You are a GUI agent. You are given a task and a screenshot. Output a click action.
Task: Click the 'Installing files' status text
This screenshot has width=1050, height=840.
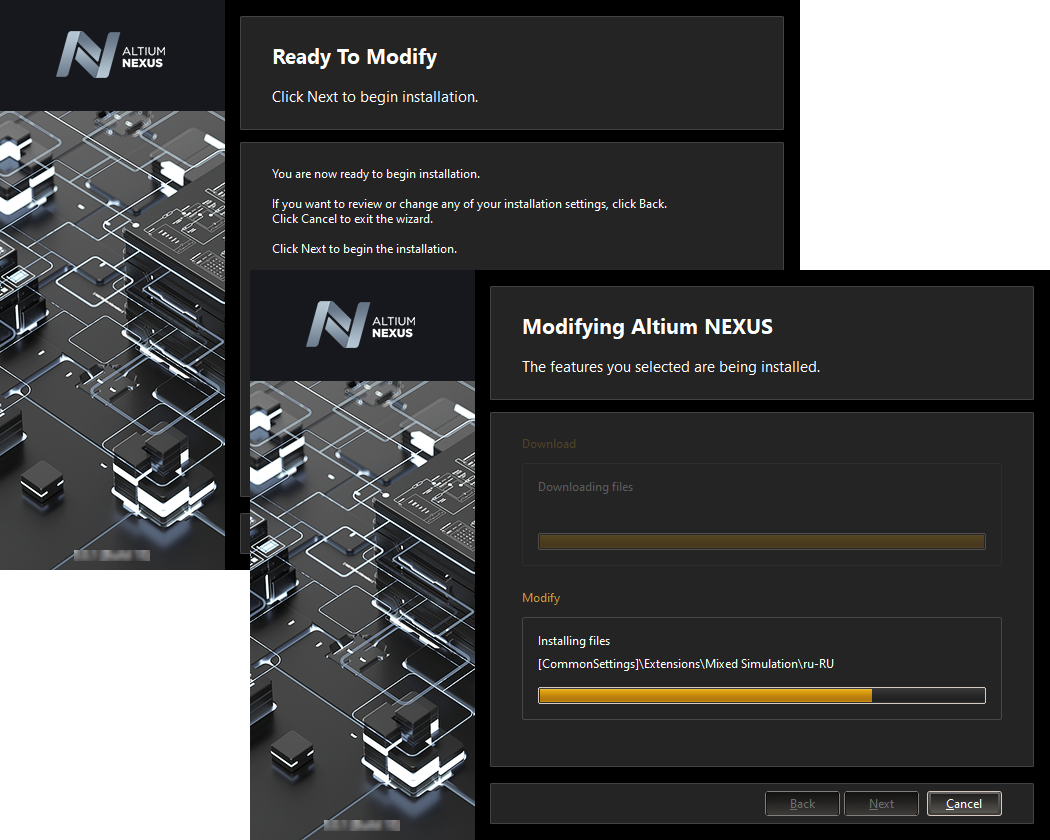573,641
